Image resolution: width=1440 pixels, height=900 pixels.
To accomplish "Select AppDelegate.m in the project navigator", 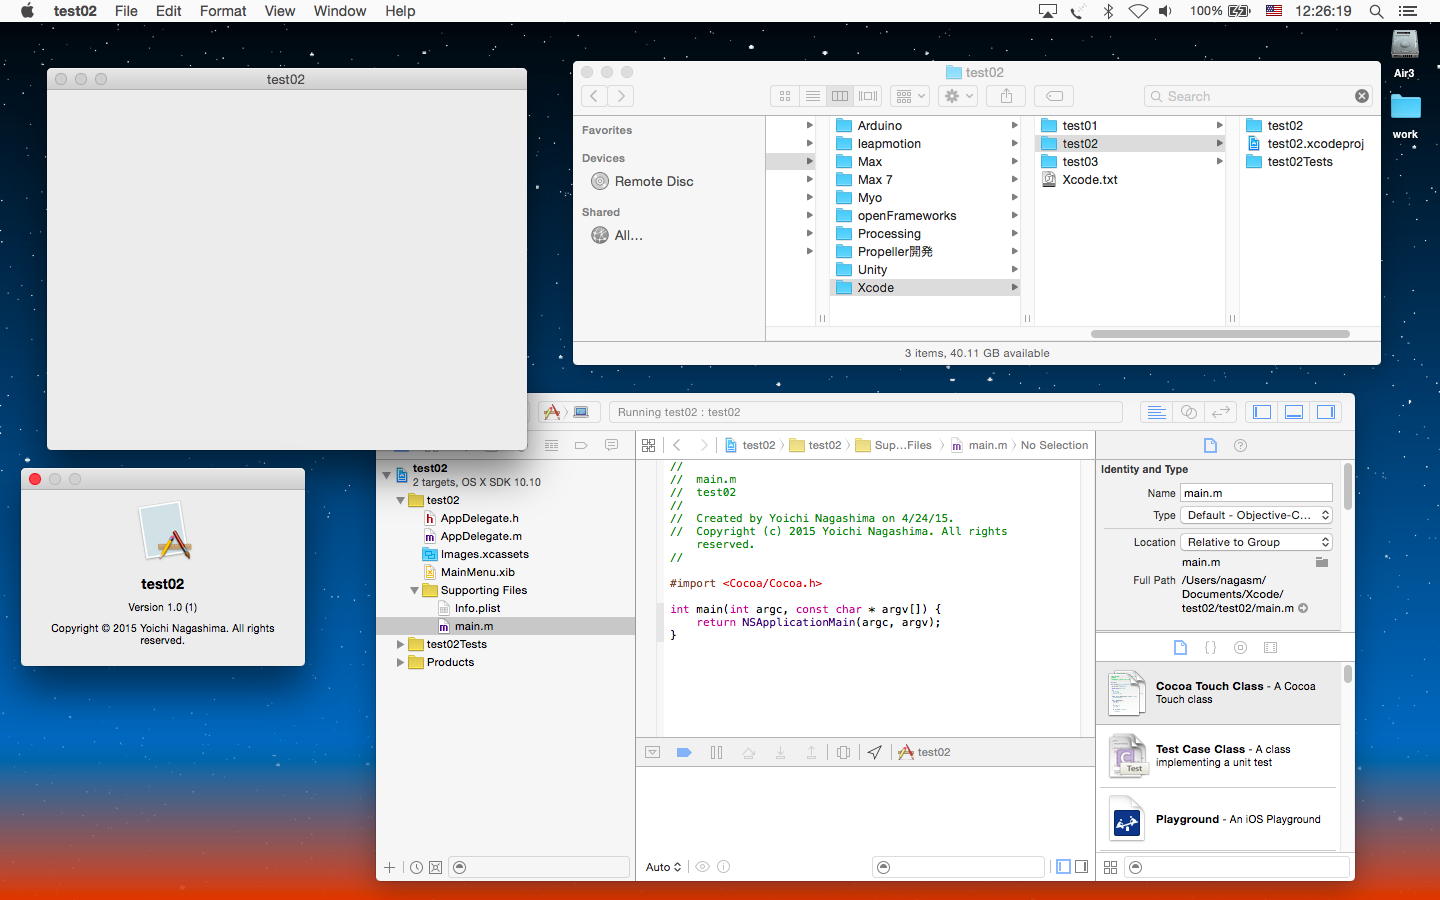I will point(480,537).
